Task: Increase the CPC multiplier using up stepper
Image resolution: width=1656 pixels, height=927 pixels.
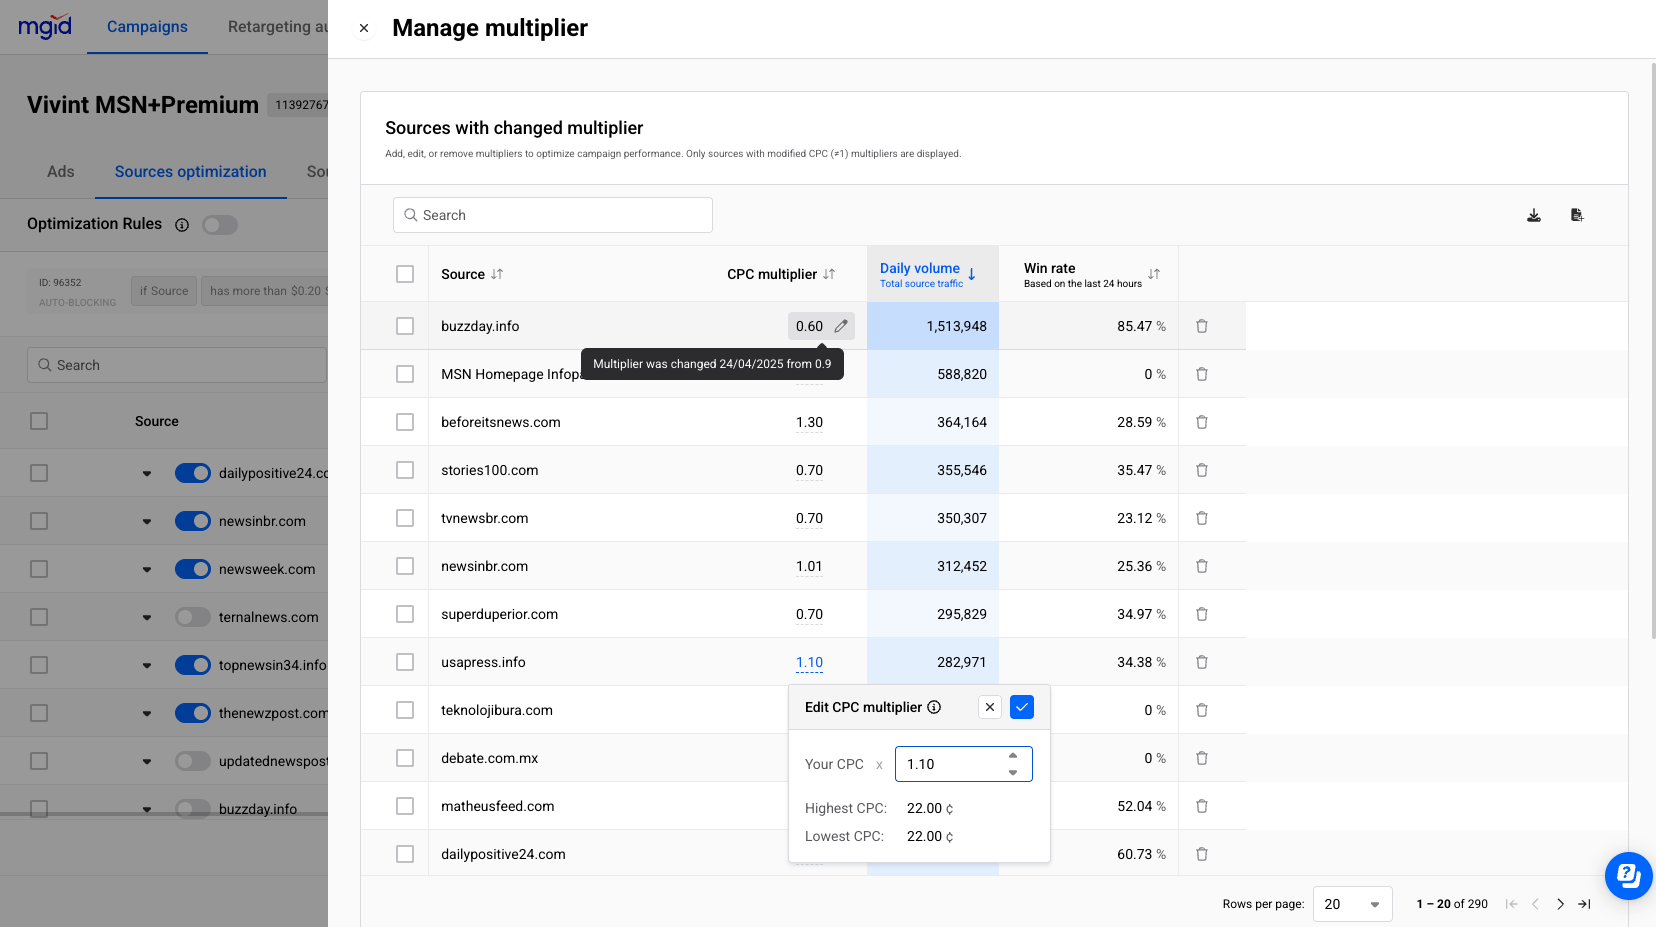Action: pos(1013,756)
